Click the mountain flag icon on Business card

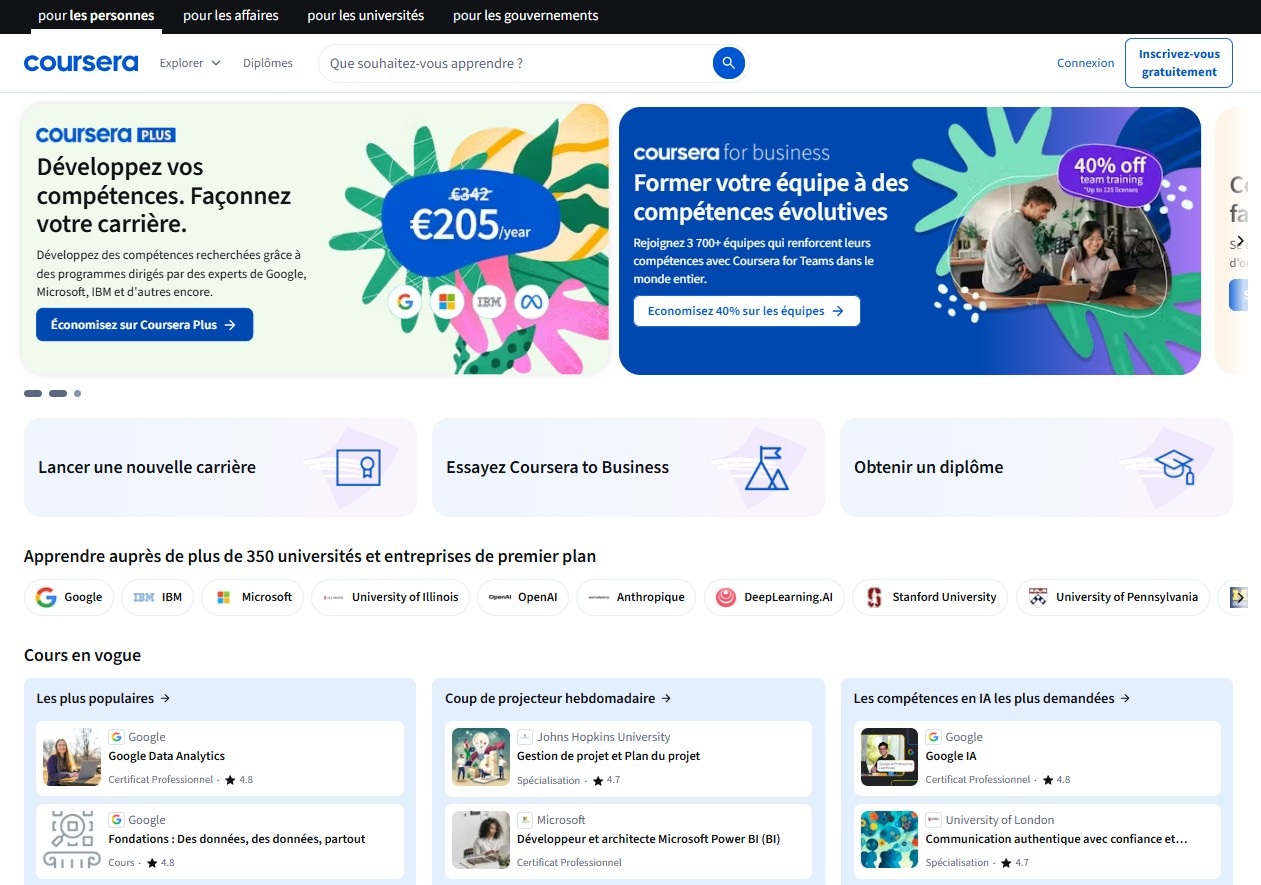[766, 467]
